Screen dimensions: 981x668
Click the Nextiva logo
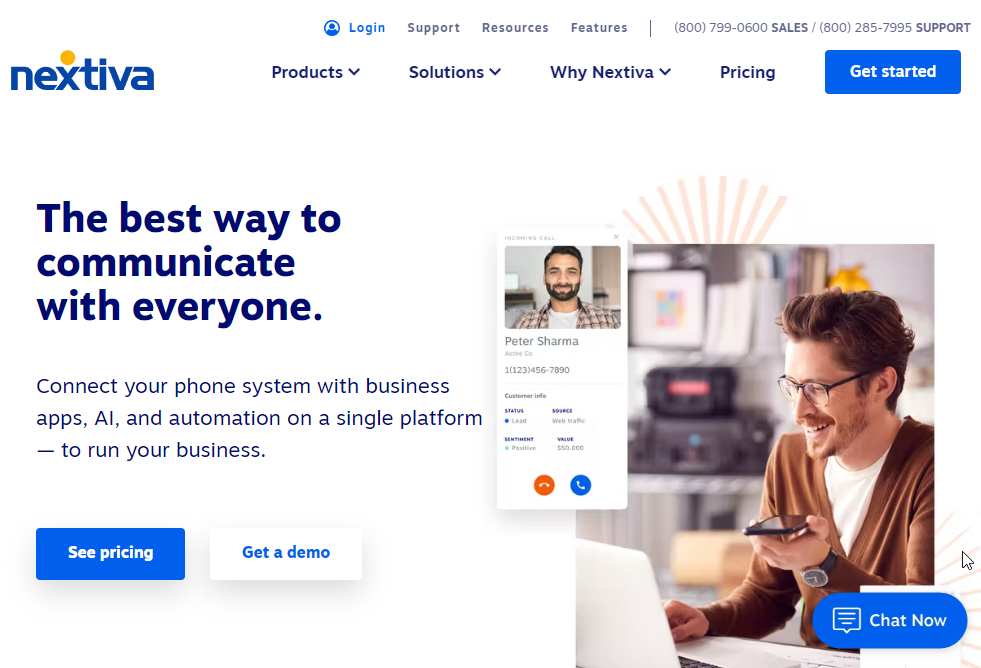coord(82,71)
